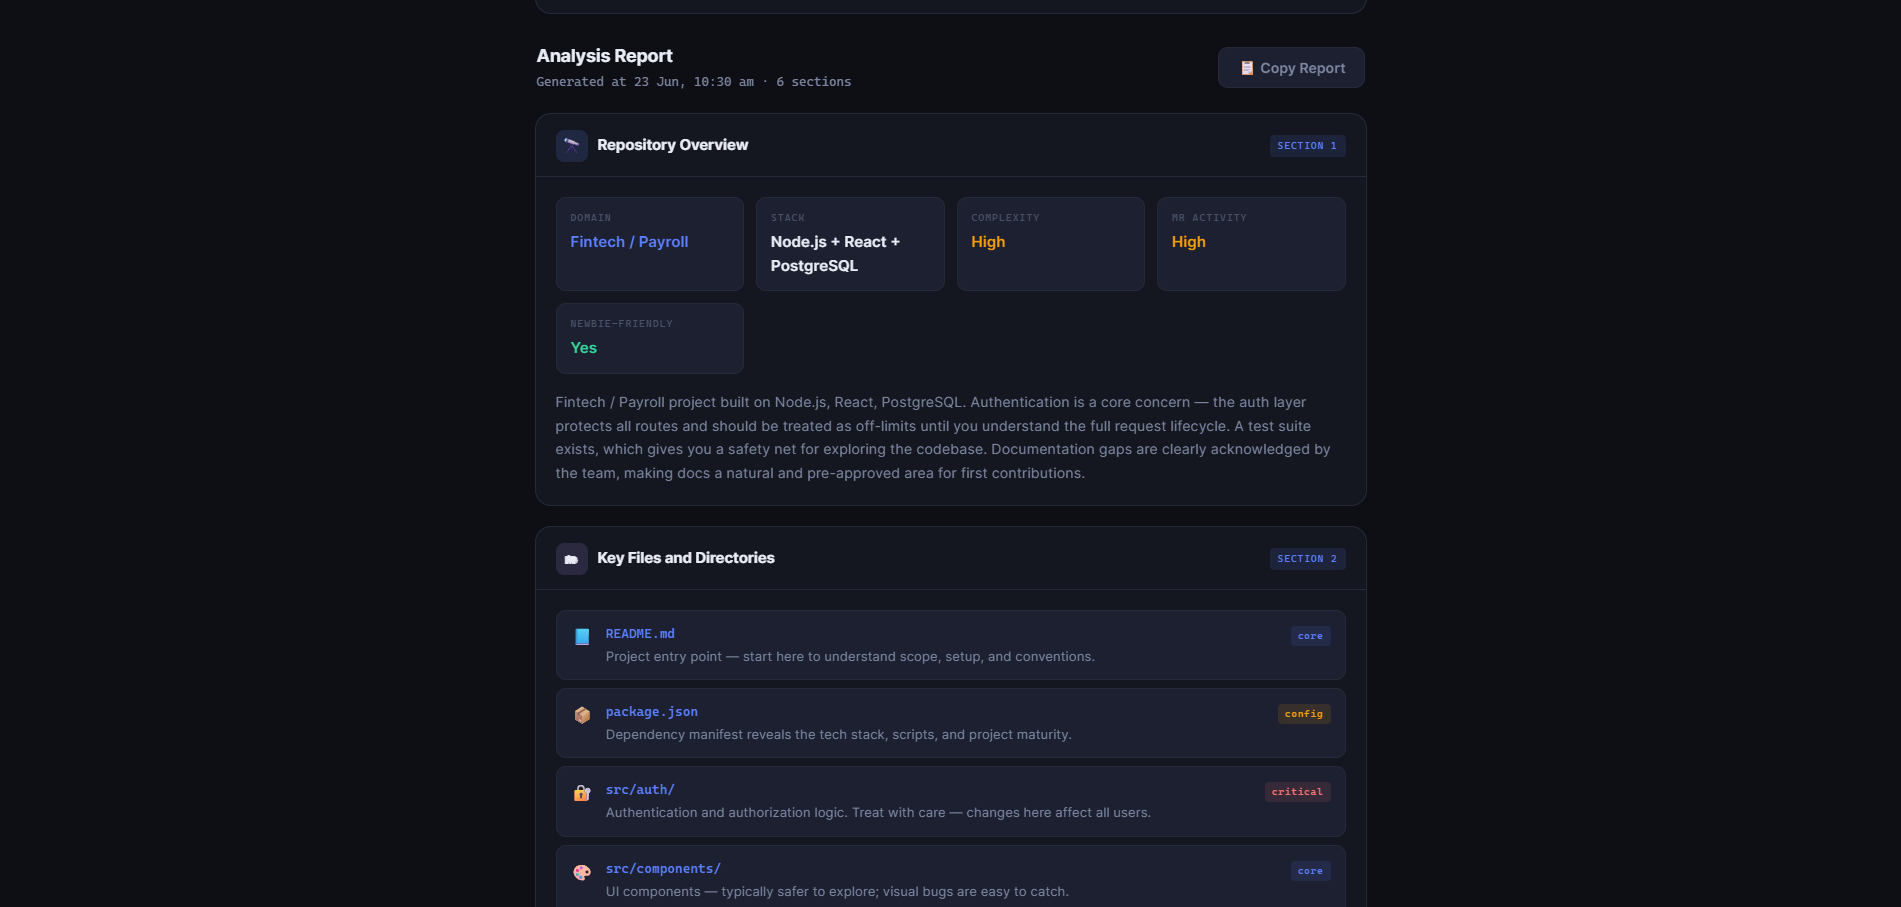Screen dimensions: 1901x907
Task: Open the src/components/ directory link
Action: [x=663, y=869]
